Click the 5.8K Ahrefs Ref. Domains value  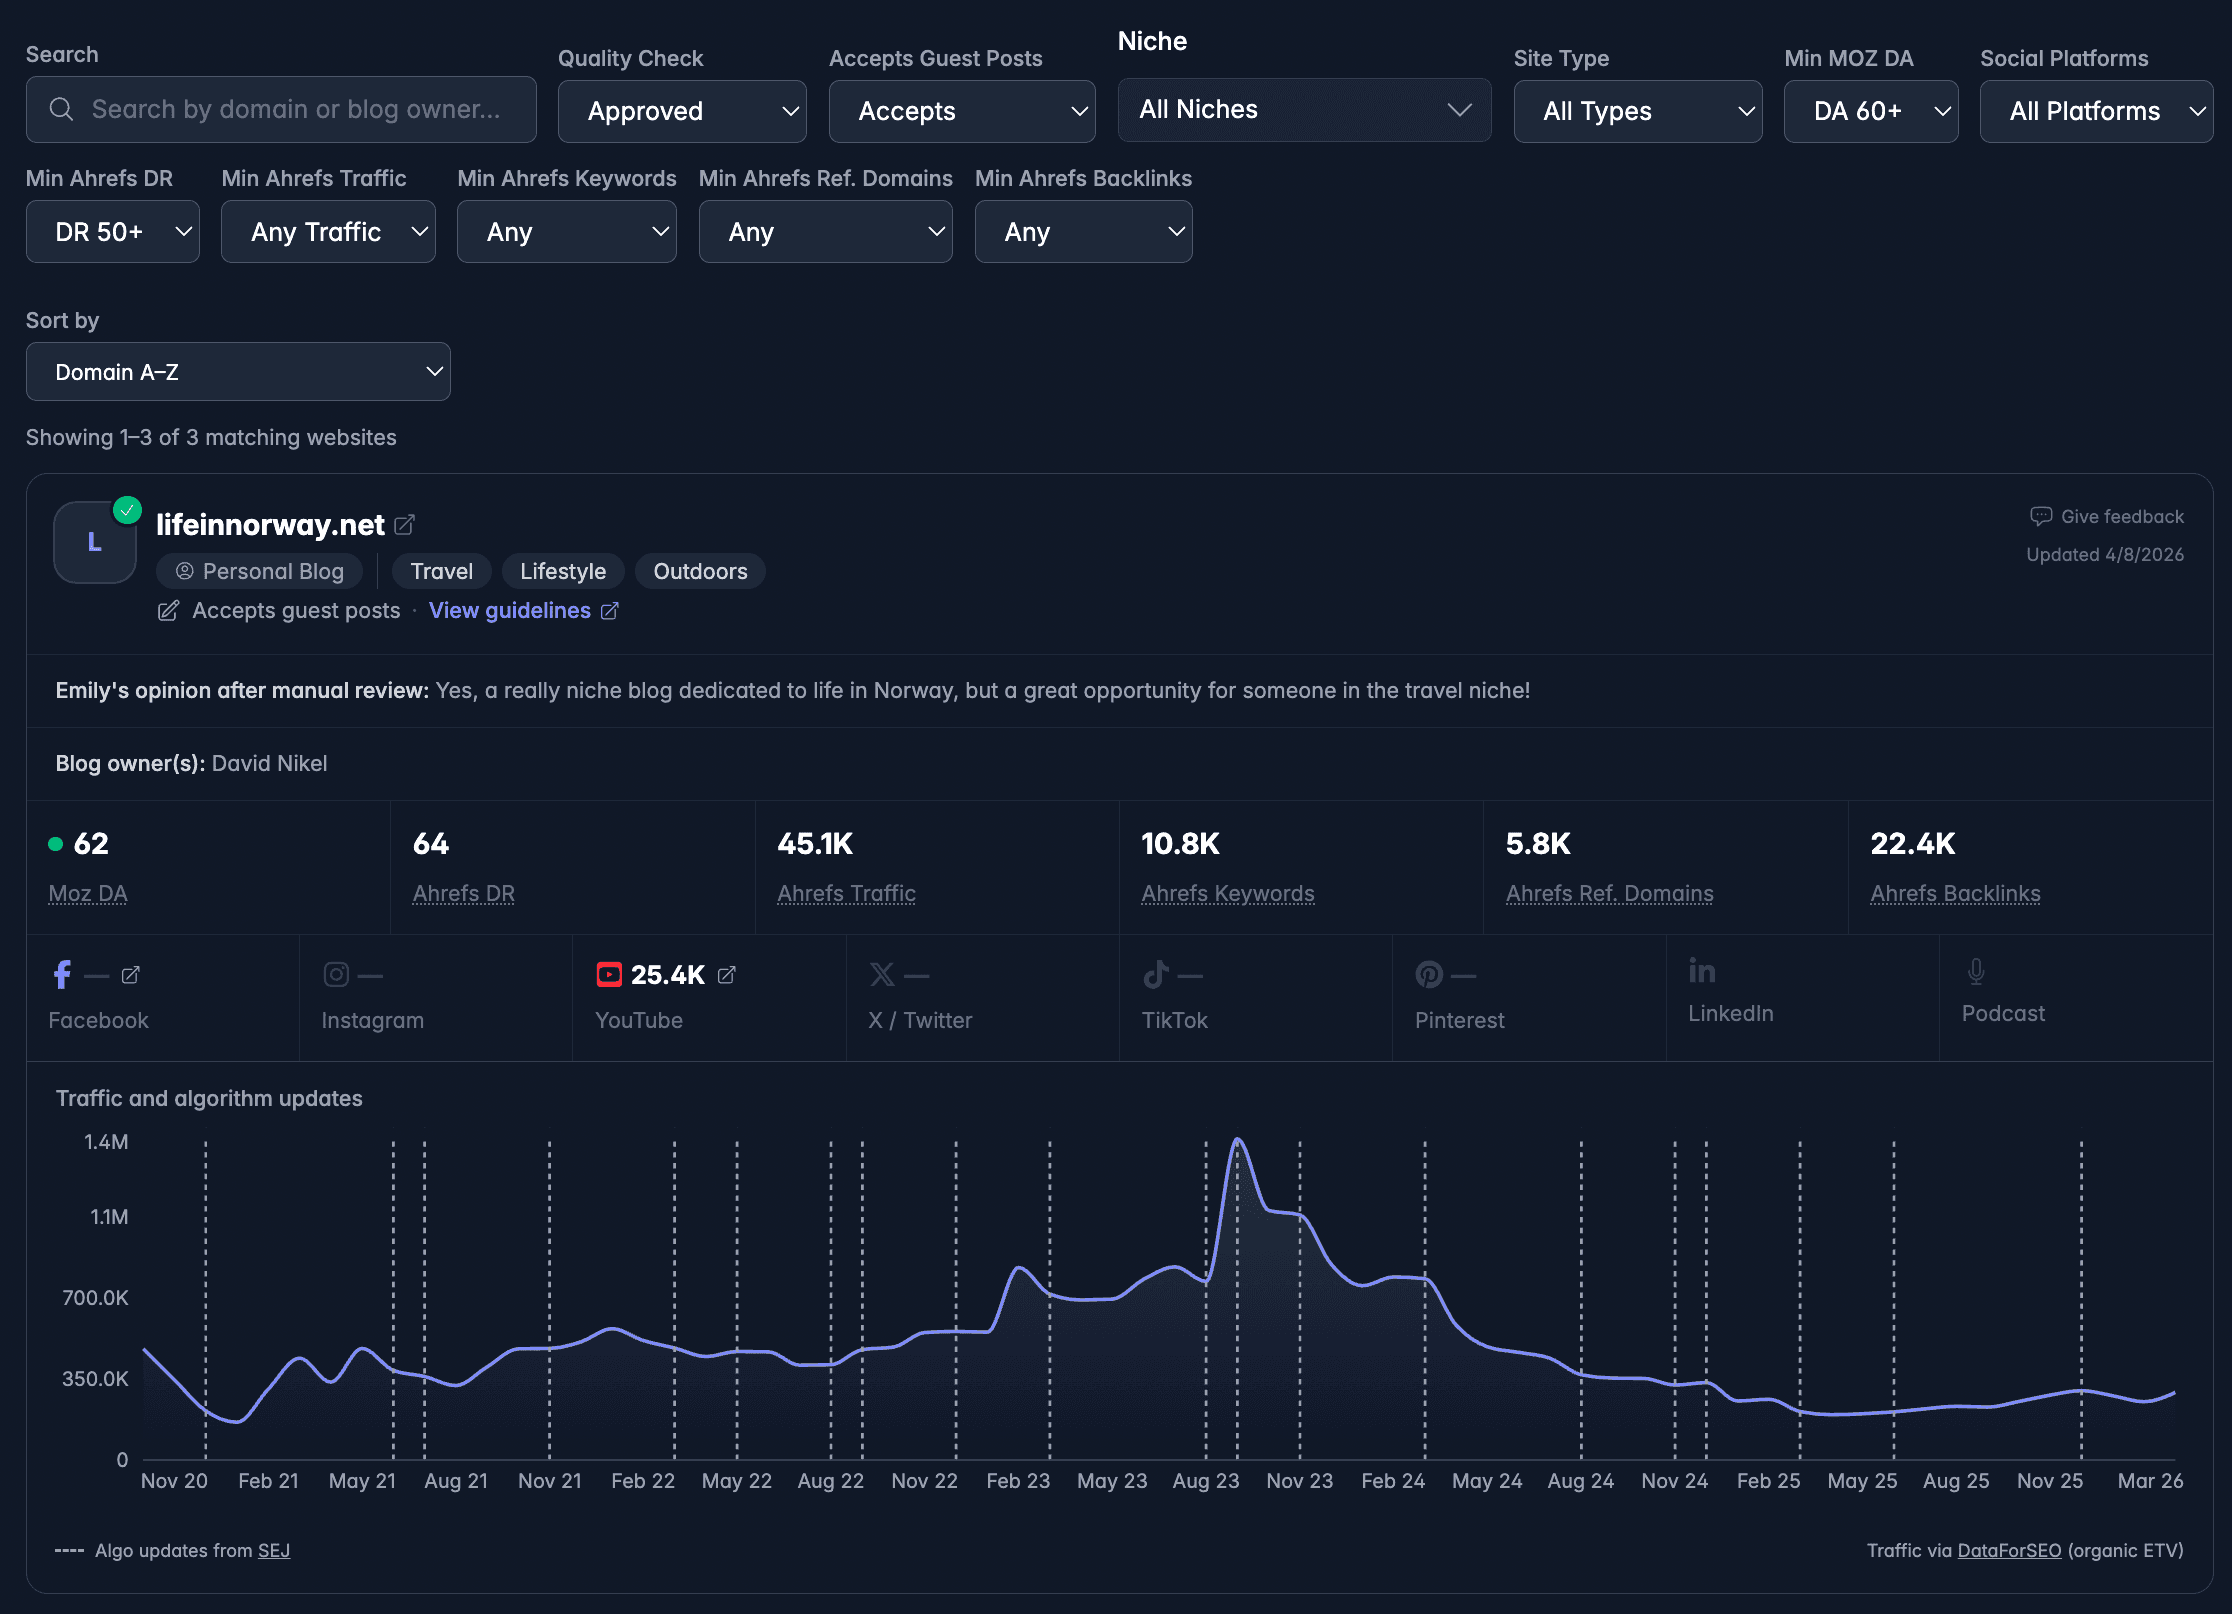pos(1538,844)
